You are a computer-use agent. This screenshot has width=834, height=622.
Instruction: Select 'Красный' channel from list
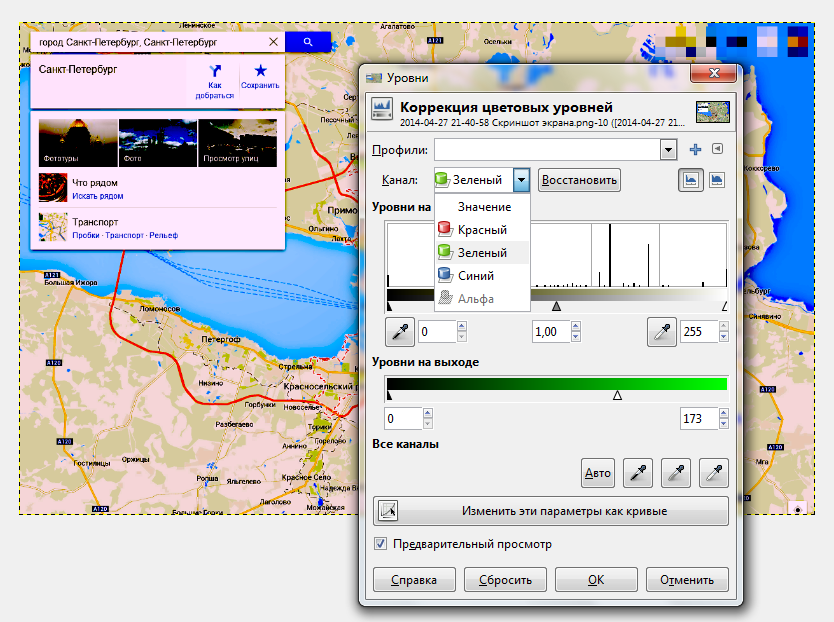click(482, 230)
